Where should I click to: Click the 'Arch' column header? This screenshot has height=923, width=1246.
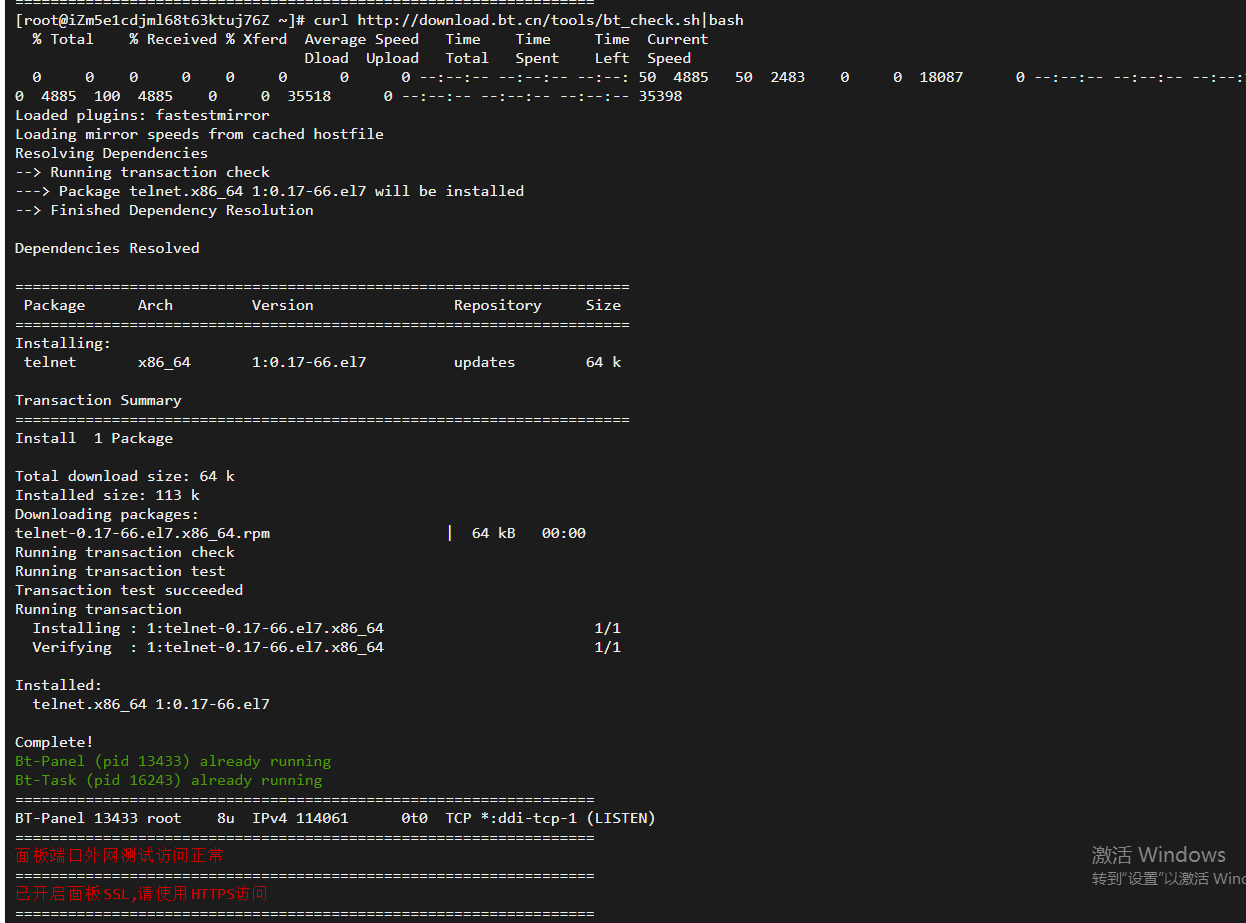[x=155, y=305]
